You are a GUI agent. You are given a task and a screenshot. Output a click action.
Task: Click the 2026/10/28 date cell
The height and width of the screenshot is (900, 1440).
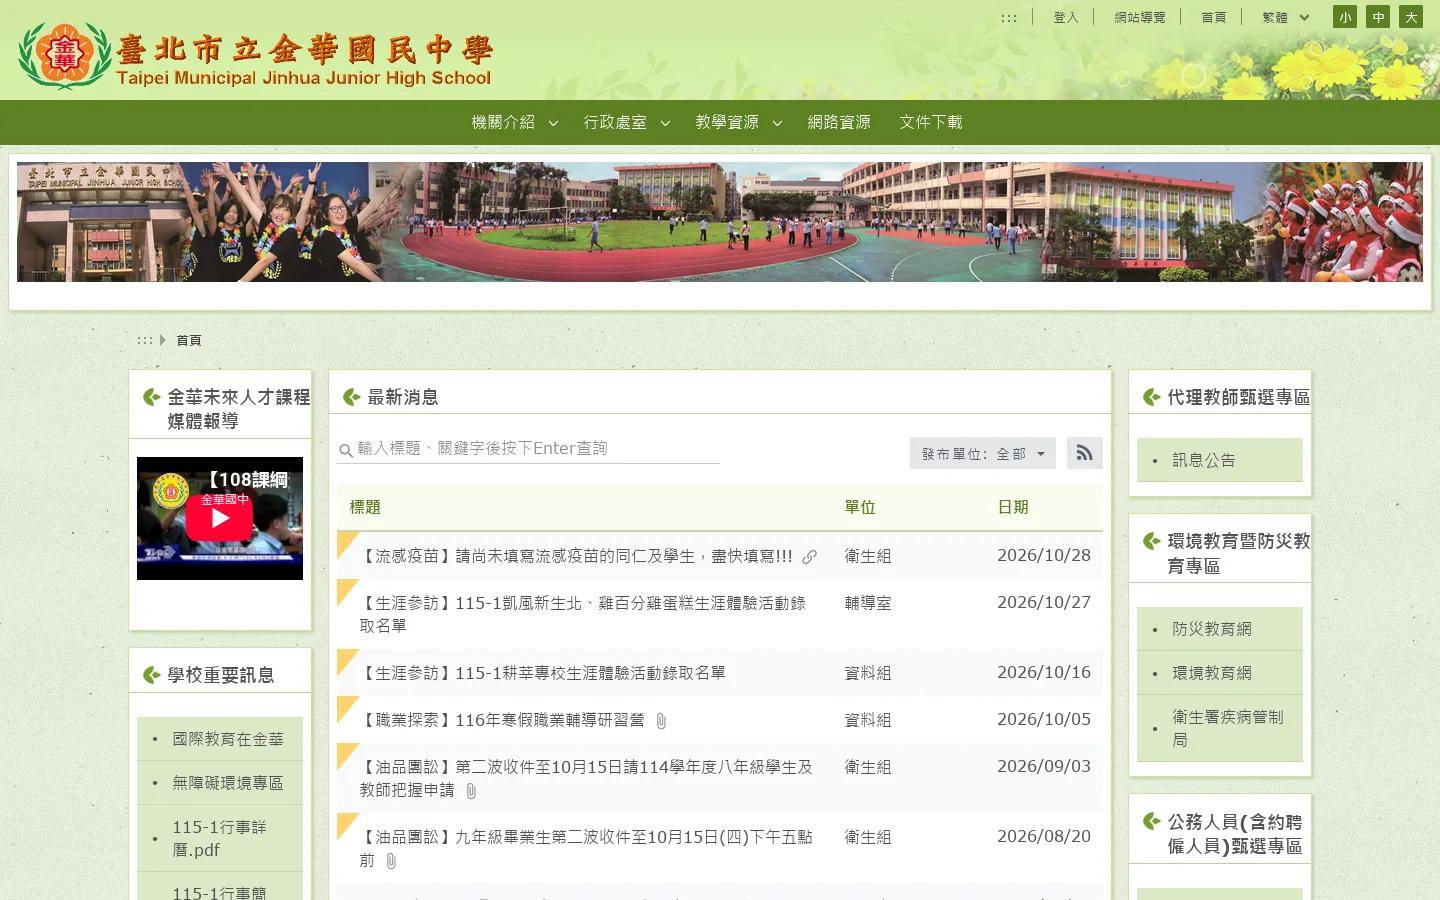1044,555
